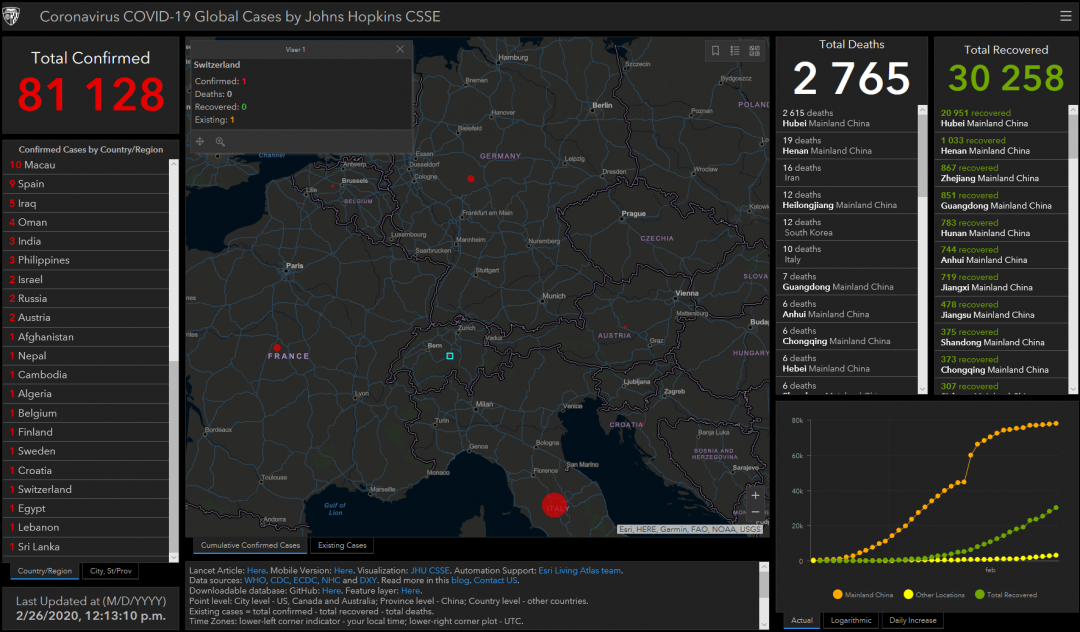Select Spain in the confirmed cases list

click(x=86, y=184)
